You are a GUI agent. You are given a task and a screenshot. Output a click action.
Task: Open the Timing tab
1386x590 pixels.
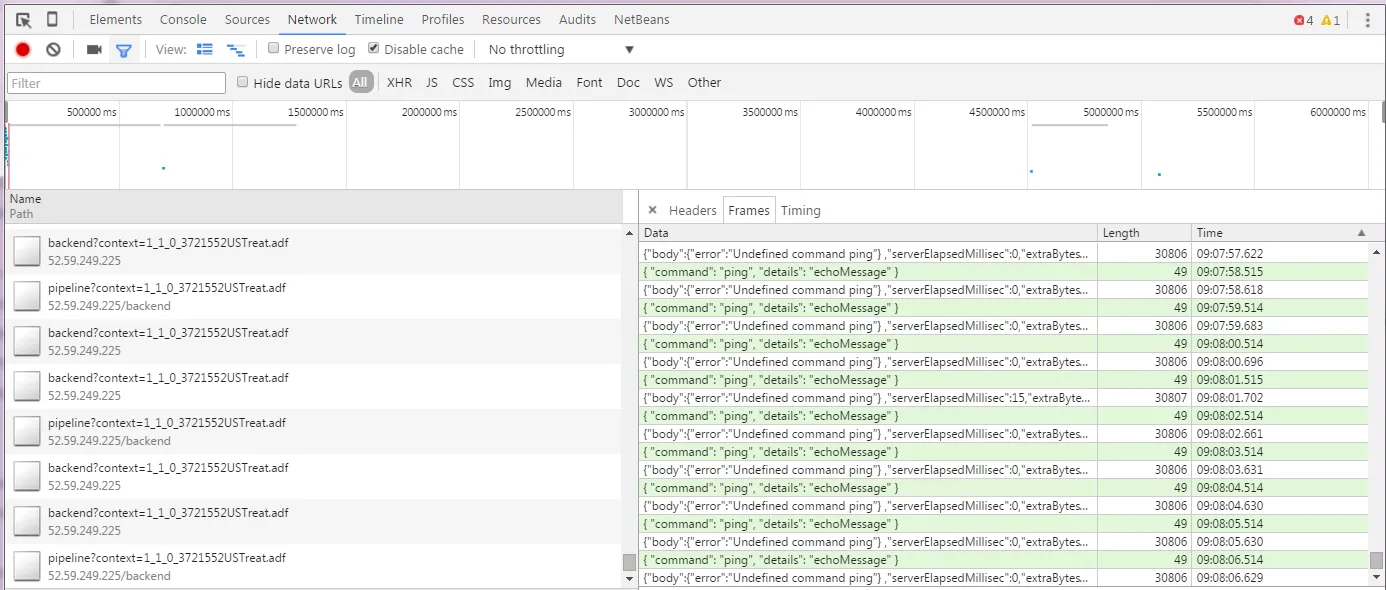800,210
